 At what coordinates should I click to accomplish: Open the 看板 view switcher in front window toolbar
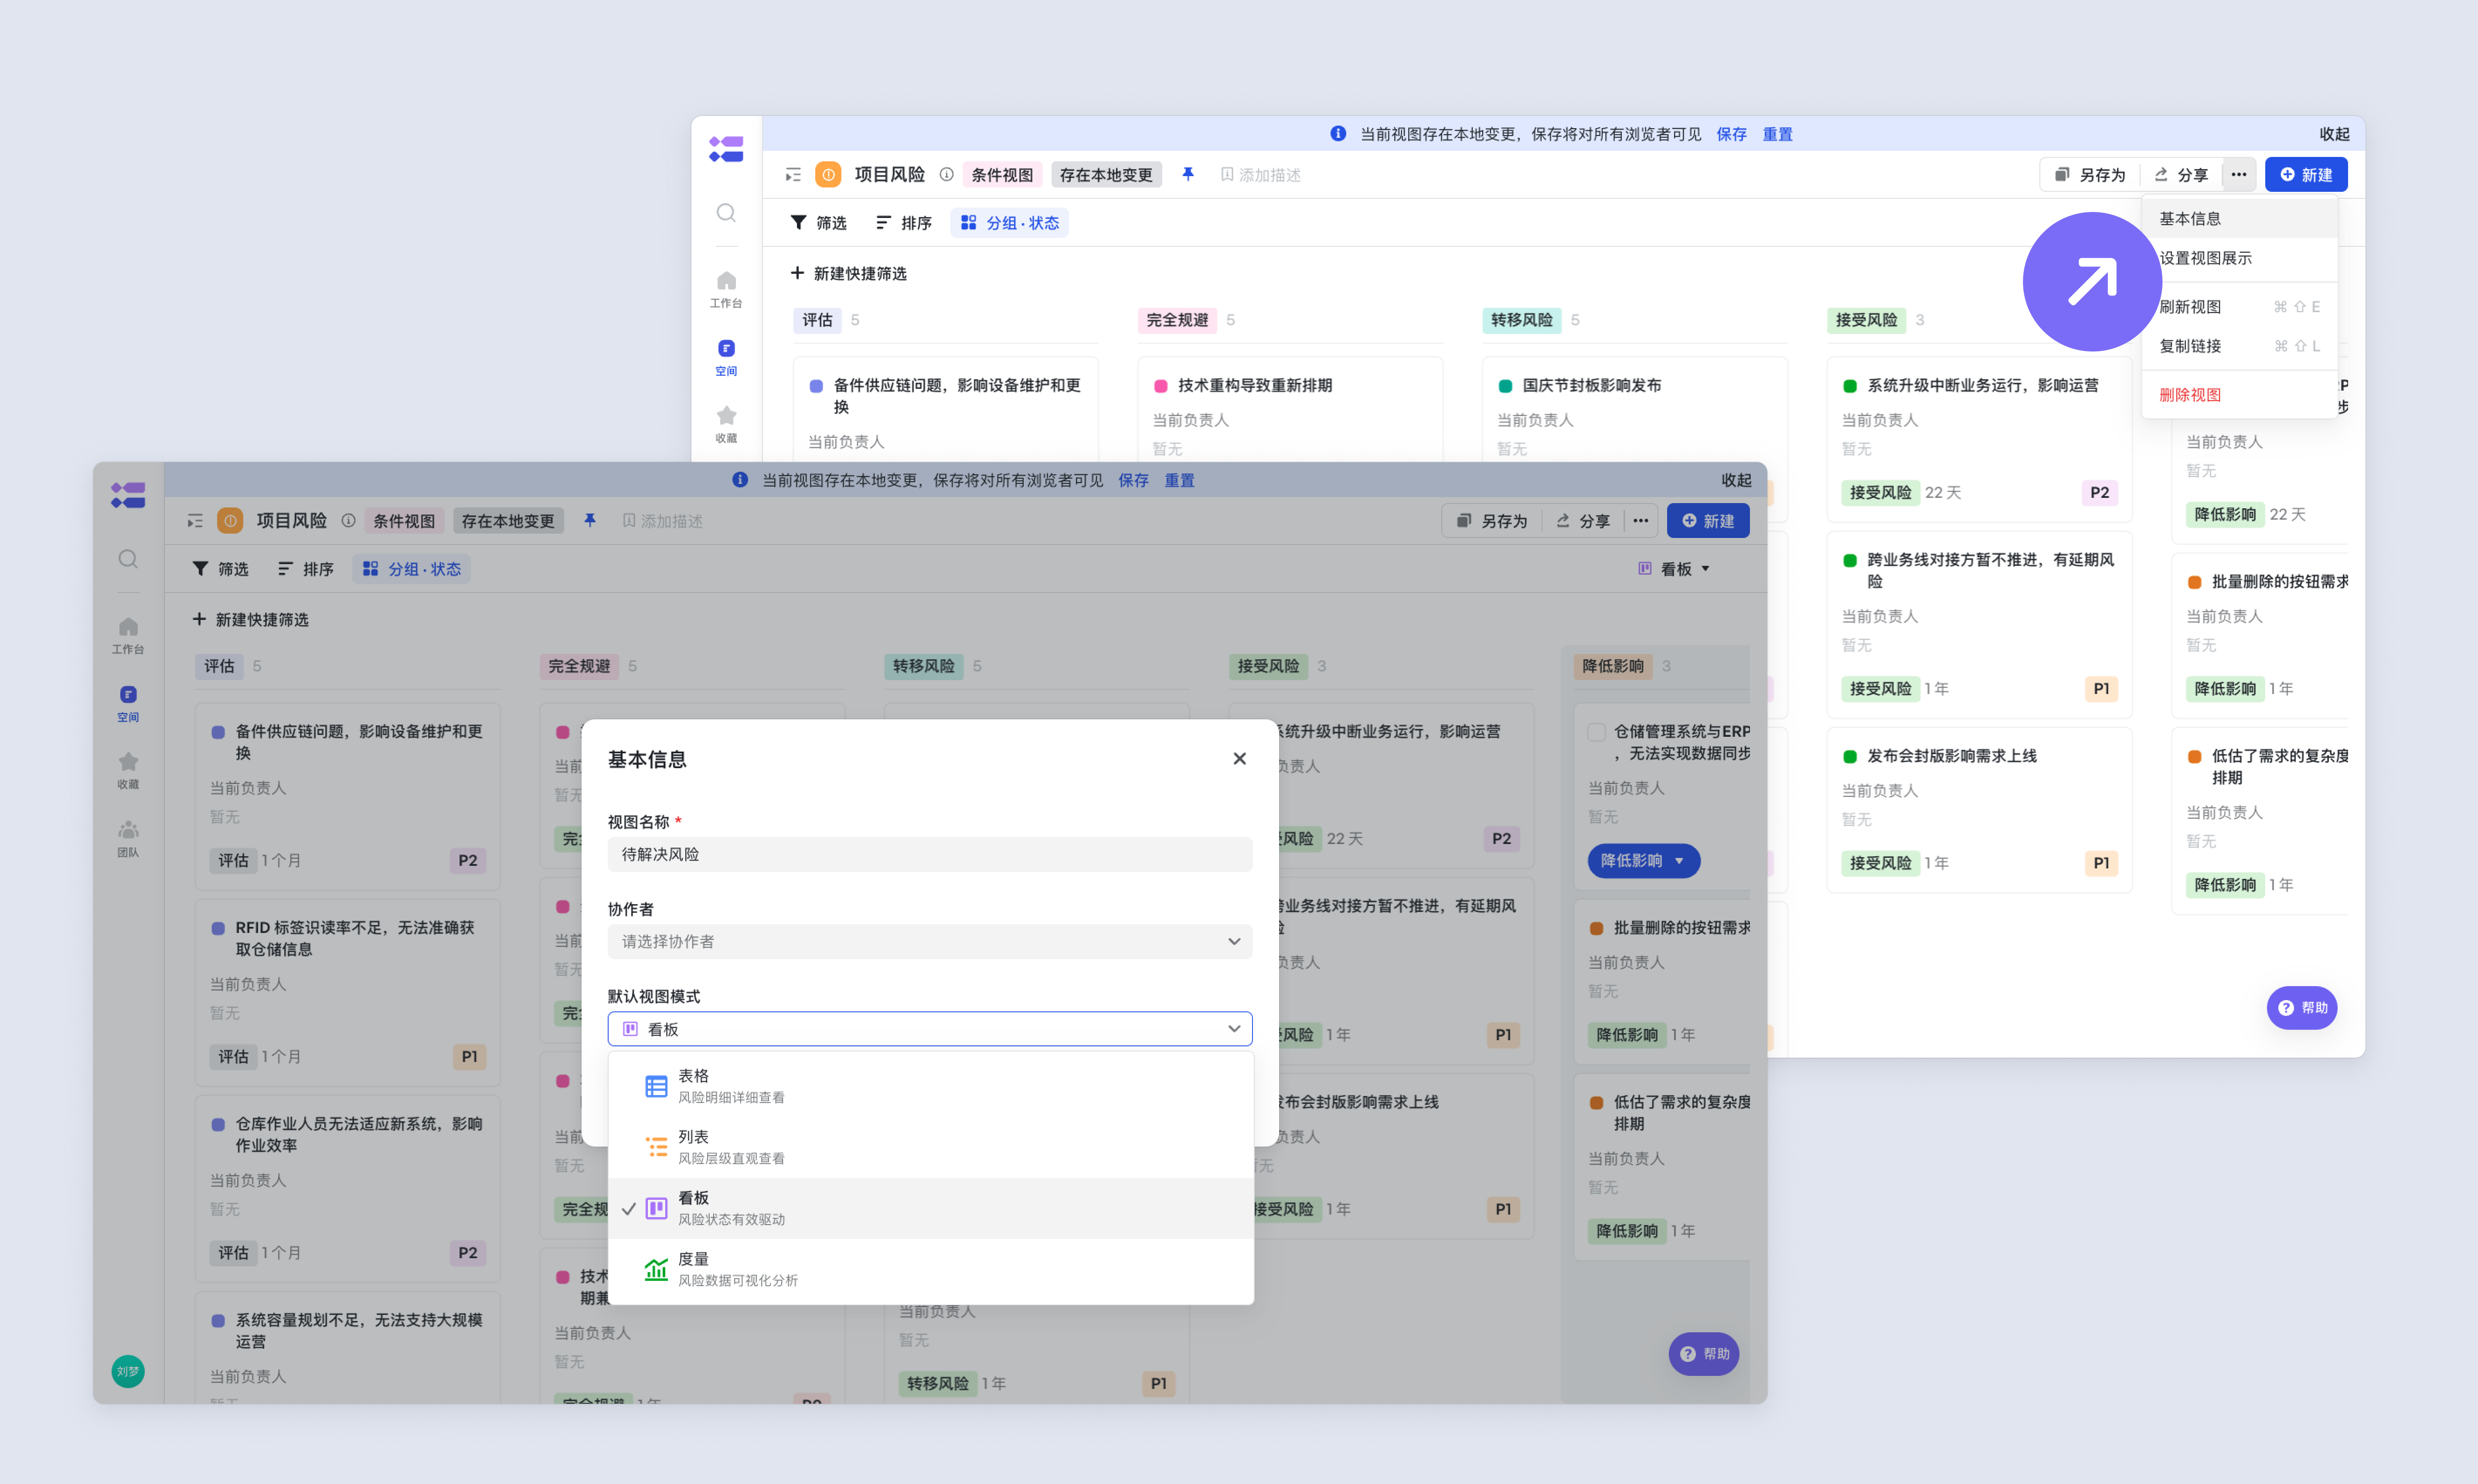tap(1674, 569)
